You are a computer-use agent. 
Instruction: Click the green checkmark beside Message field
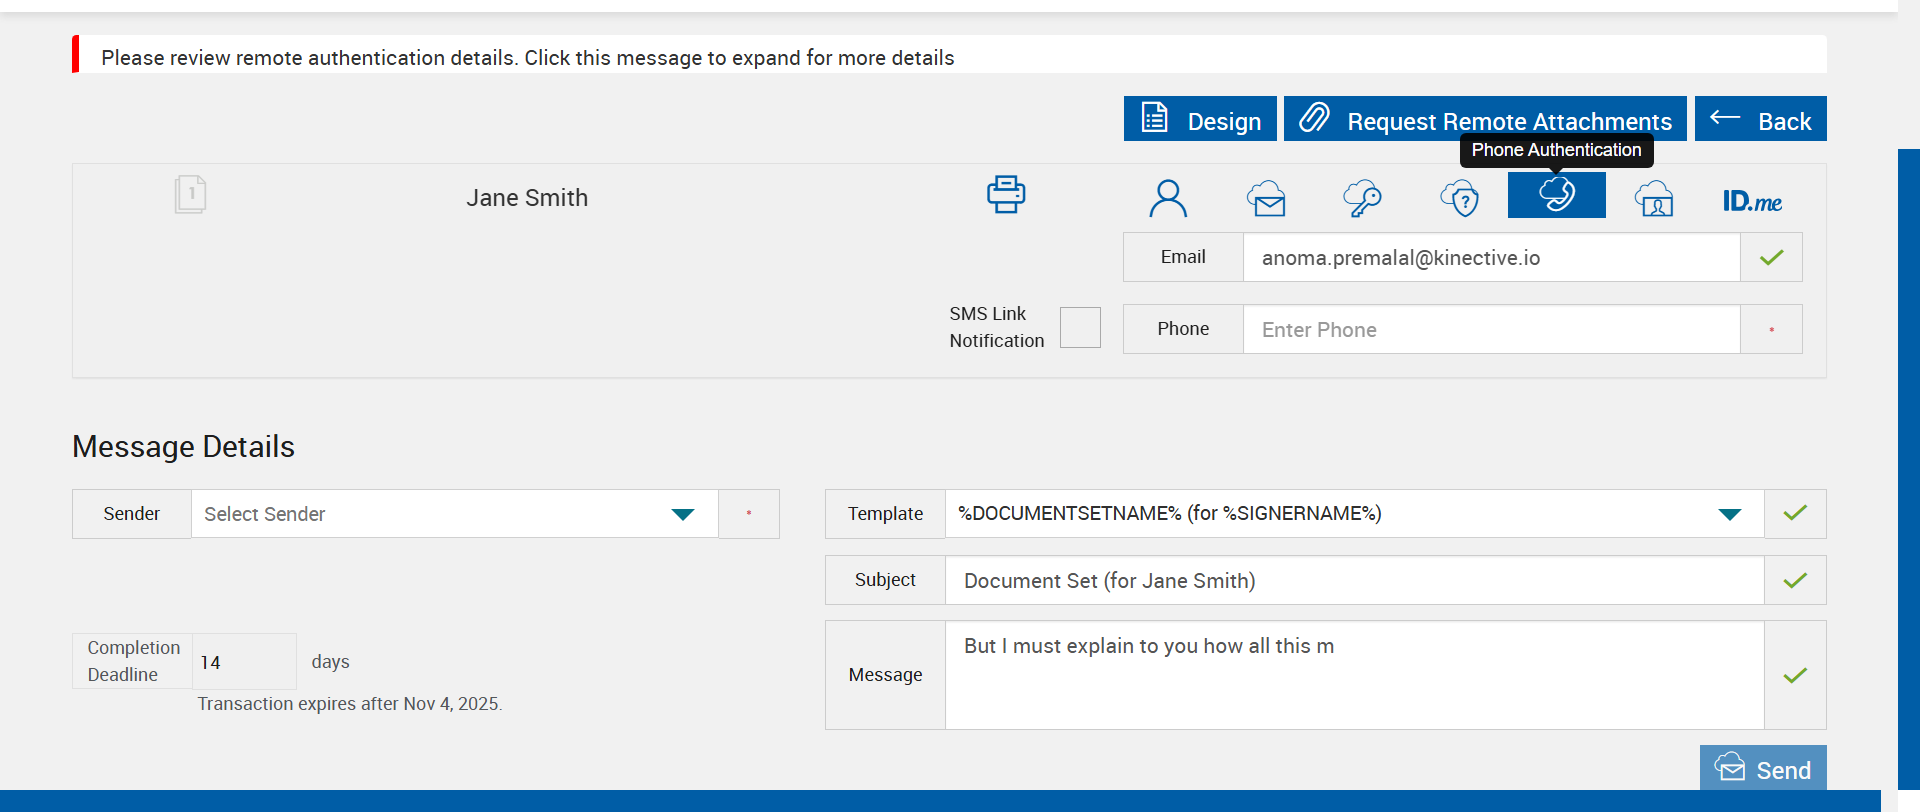[1795, 676]
